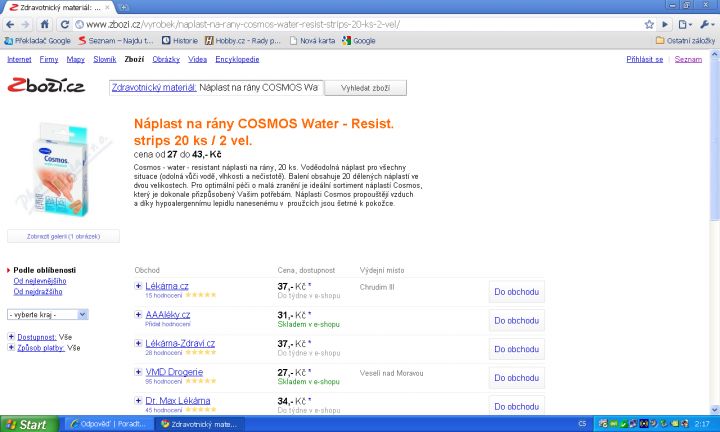Viewport: 720px width, 432px height.
Task: Switch to the Firmy navigation link
Action: tap(49, 59)
